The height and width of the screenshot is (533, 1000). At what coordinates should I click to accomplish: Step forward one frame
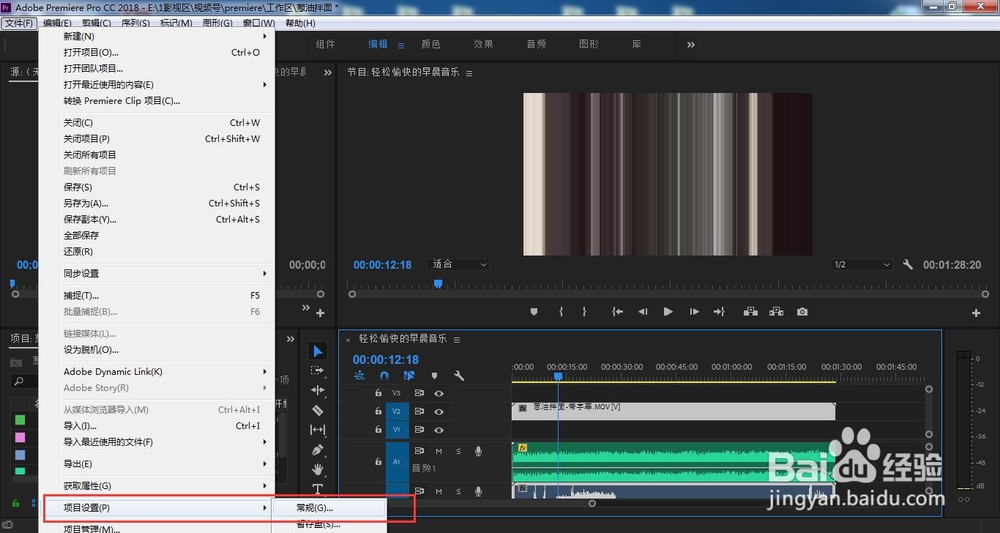pyautogui.click(x=694, y=312)
